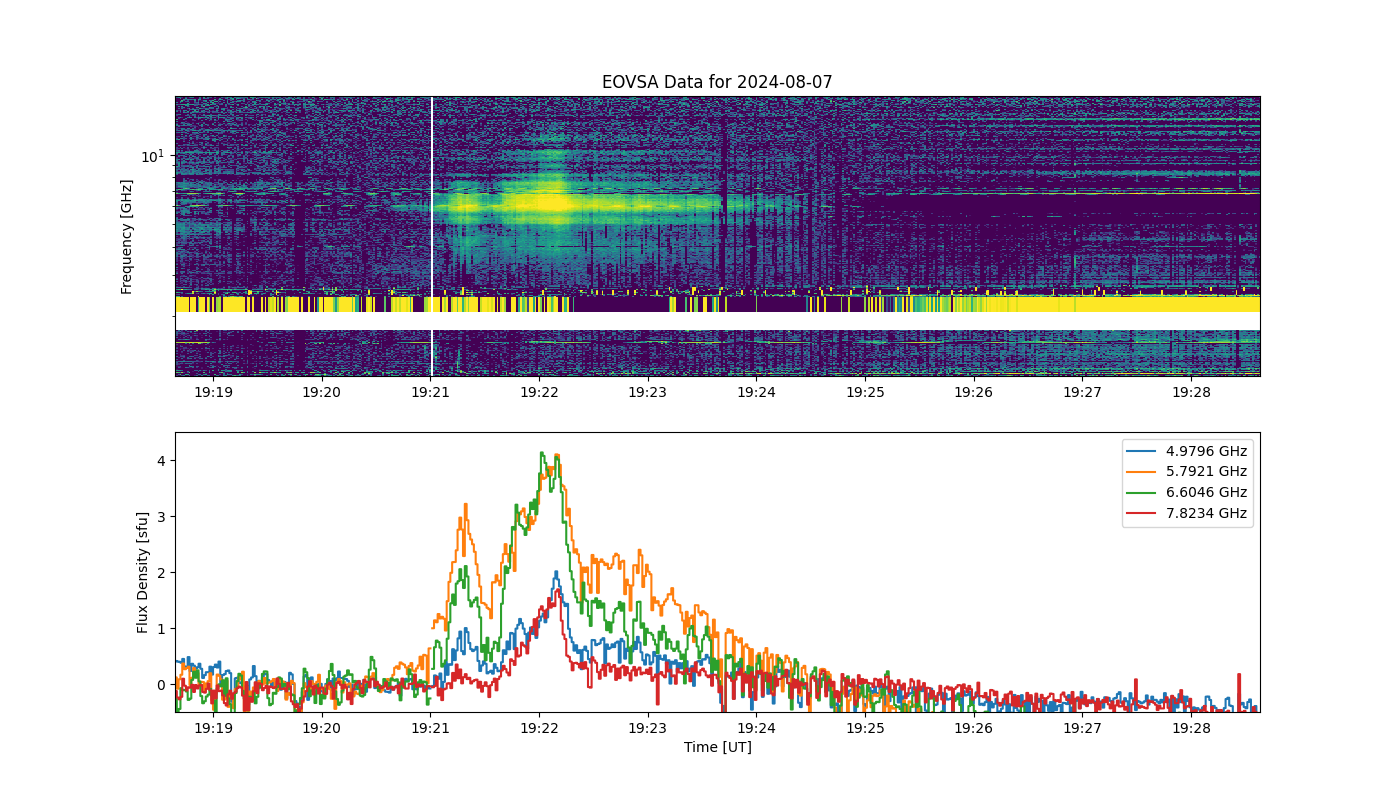This screenshot has height=800, width=1400.
Task: Click the white vertical marker line in spectrogram
Action: (432, 236)
